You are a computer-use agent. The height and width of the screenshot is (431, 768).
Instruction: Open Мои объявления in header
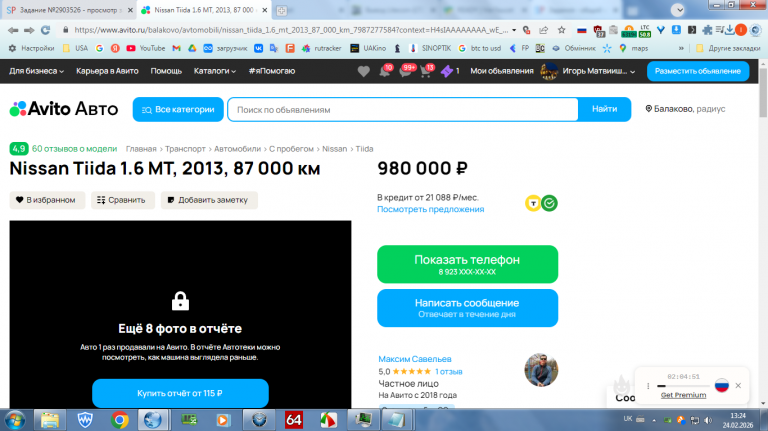pyautogui.click(x=502, y=71)
